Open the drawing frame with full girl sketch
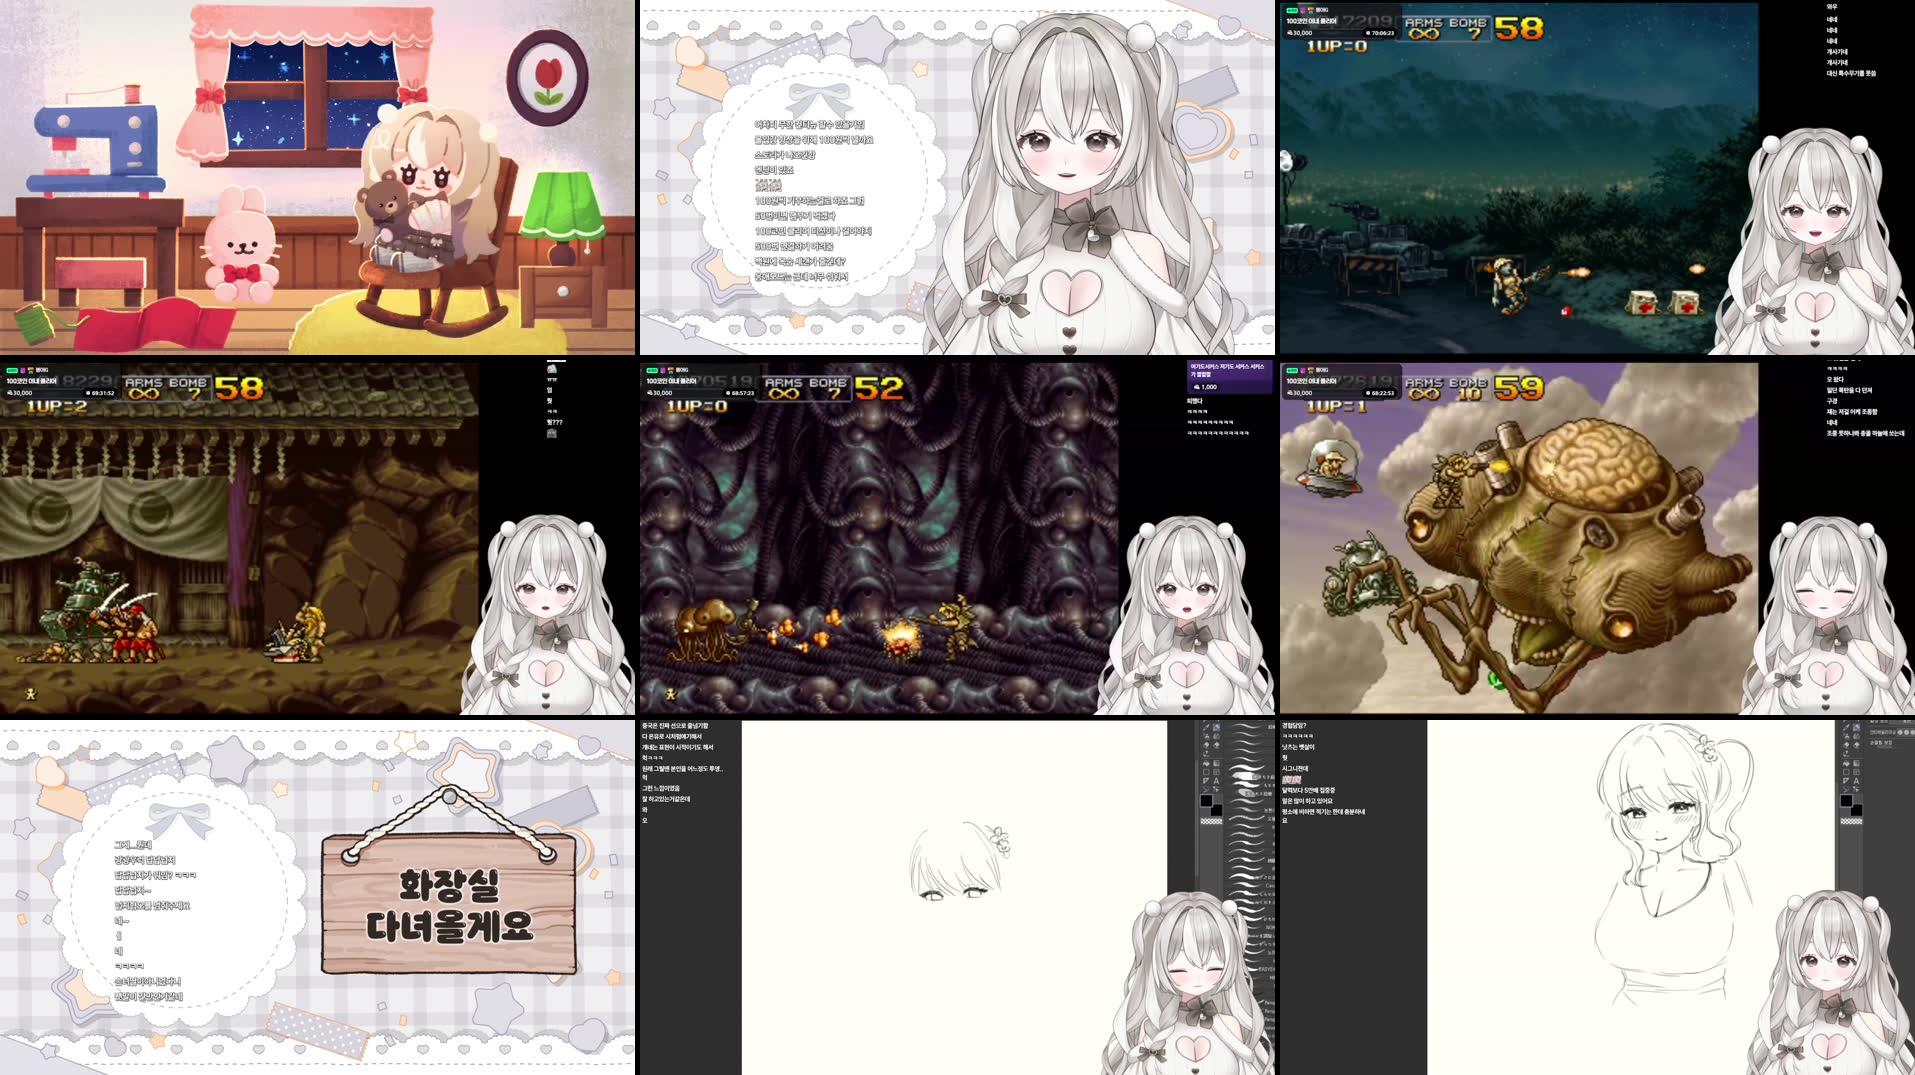The height and width of the screenshot is (1075, 1915). pyautogui.click(x=1597, y=897)
